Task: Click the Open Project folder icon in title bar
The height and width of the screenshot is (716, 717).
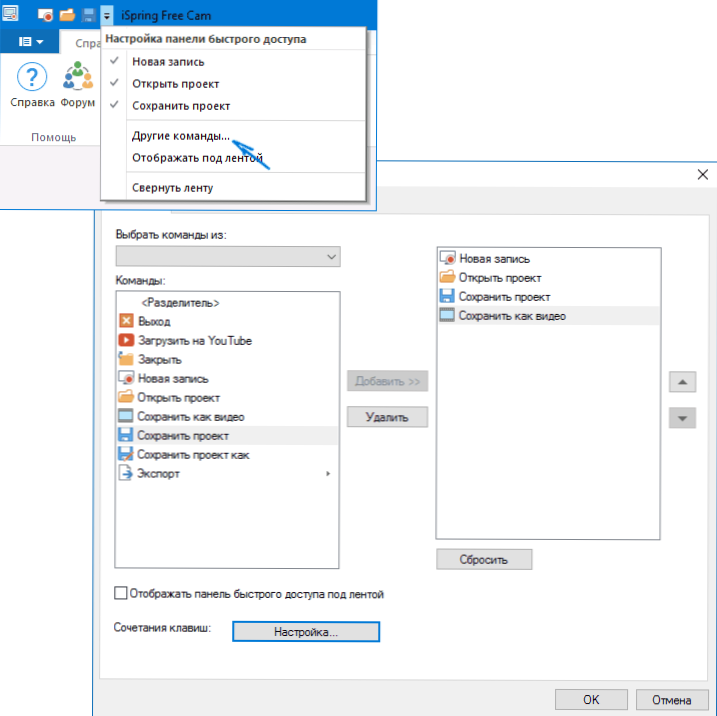Action: (x=67, y=15)
